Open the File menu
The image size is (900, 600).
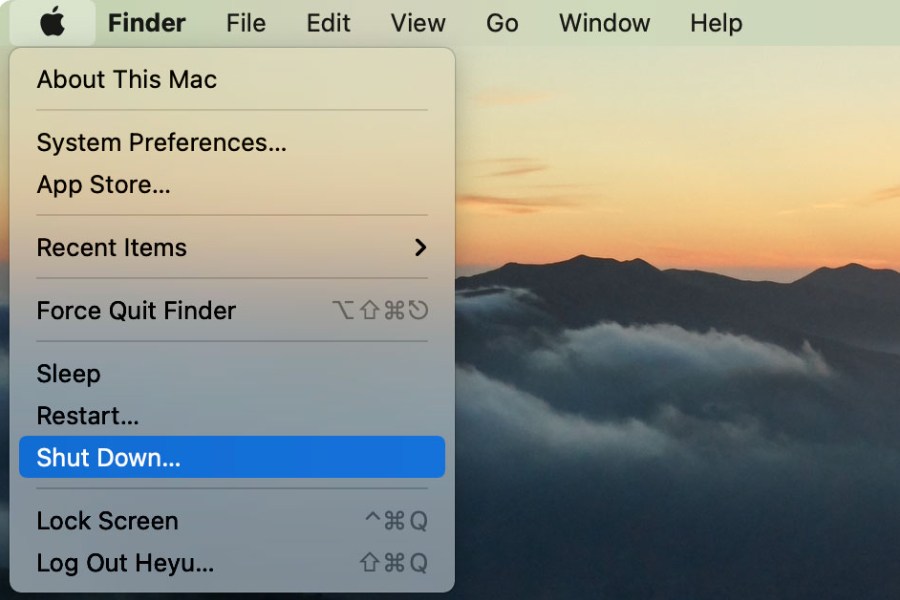246,23
